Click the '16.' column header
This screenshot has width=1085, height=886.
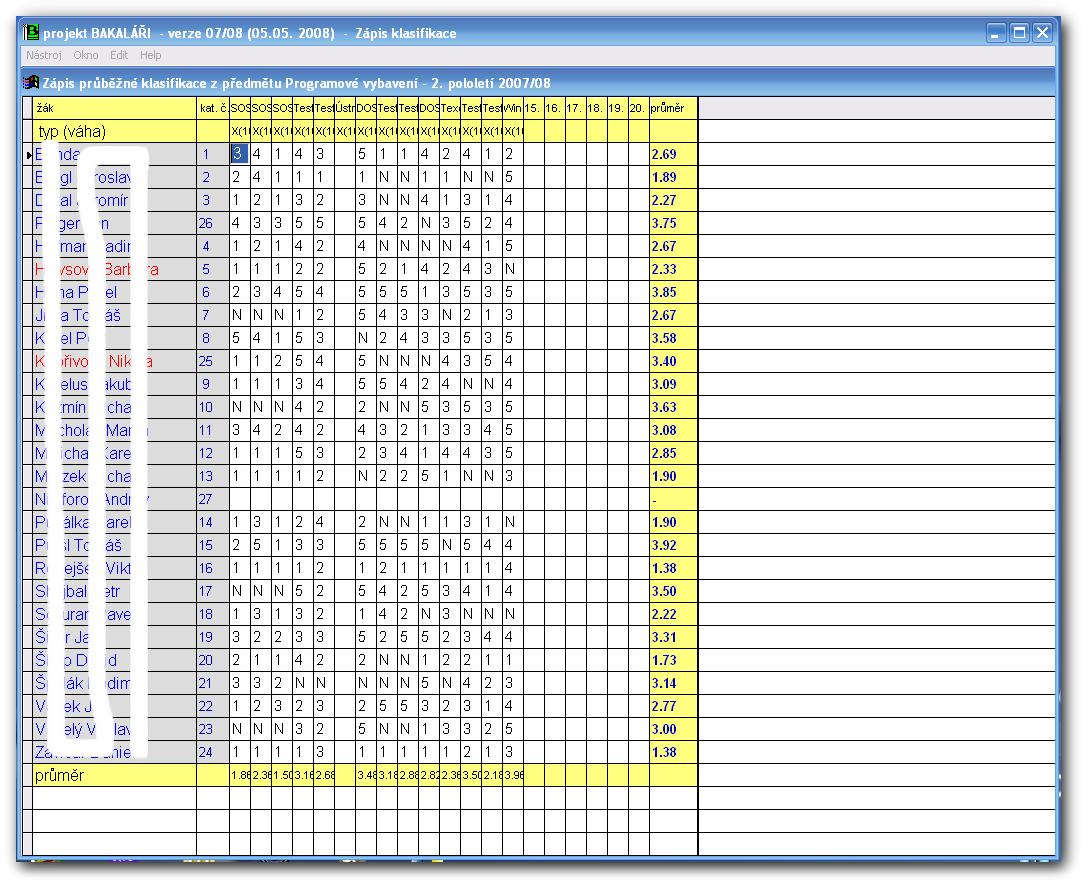[x=554, y=108]
